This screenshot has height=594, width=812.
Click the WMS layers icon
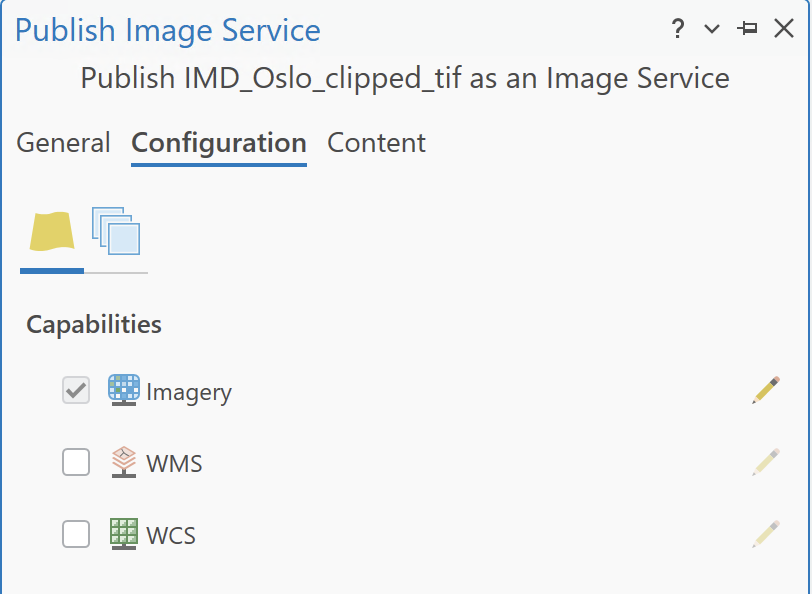point(124,462)
